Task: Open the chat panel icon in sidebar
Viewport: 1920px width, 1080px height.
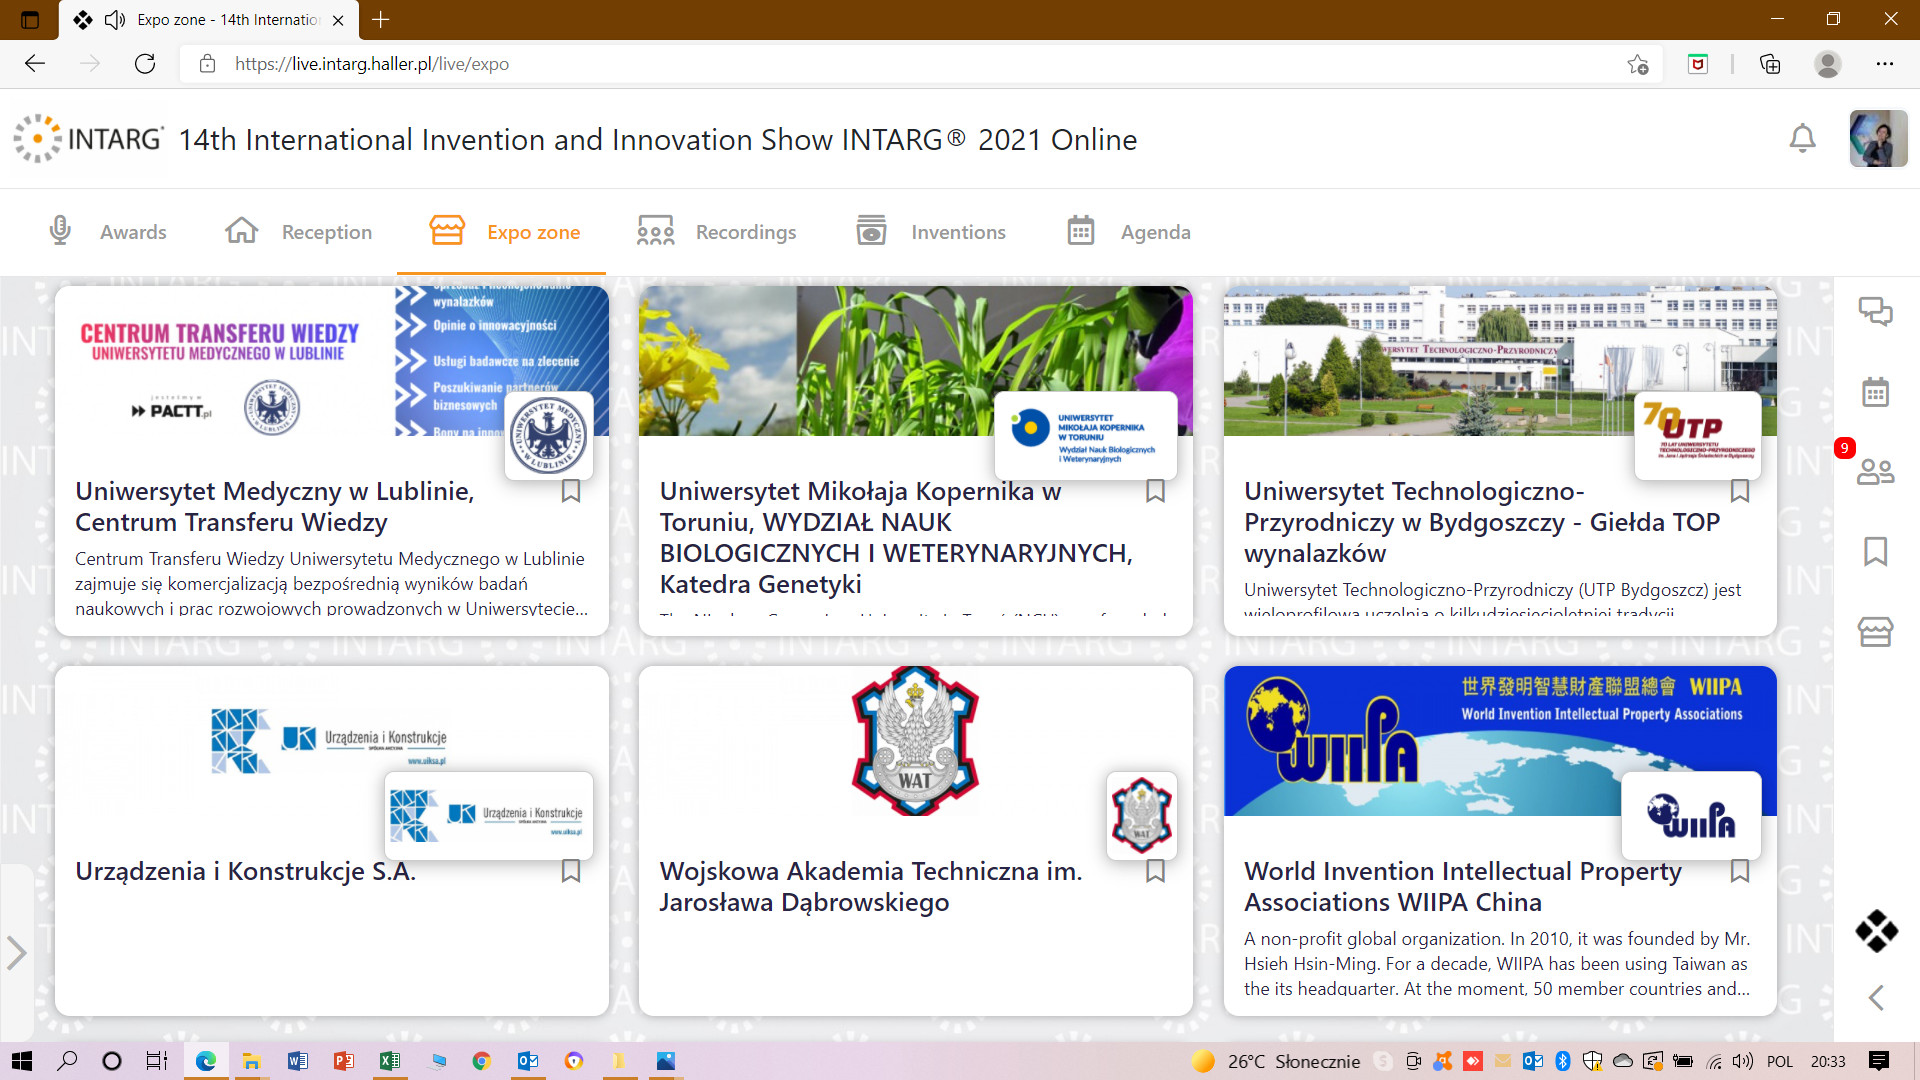Action: pos(1875,312)
